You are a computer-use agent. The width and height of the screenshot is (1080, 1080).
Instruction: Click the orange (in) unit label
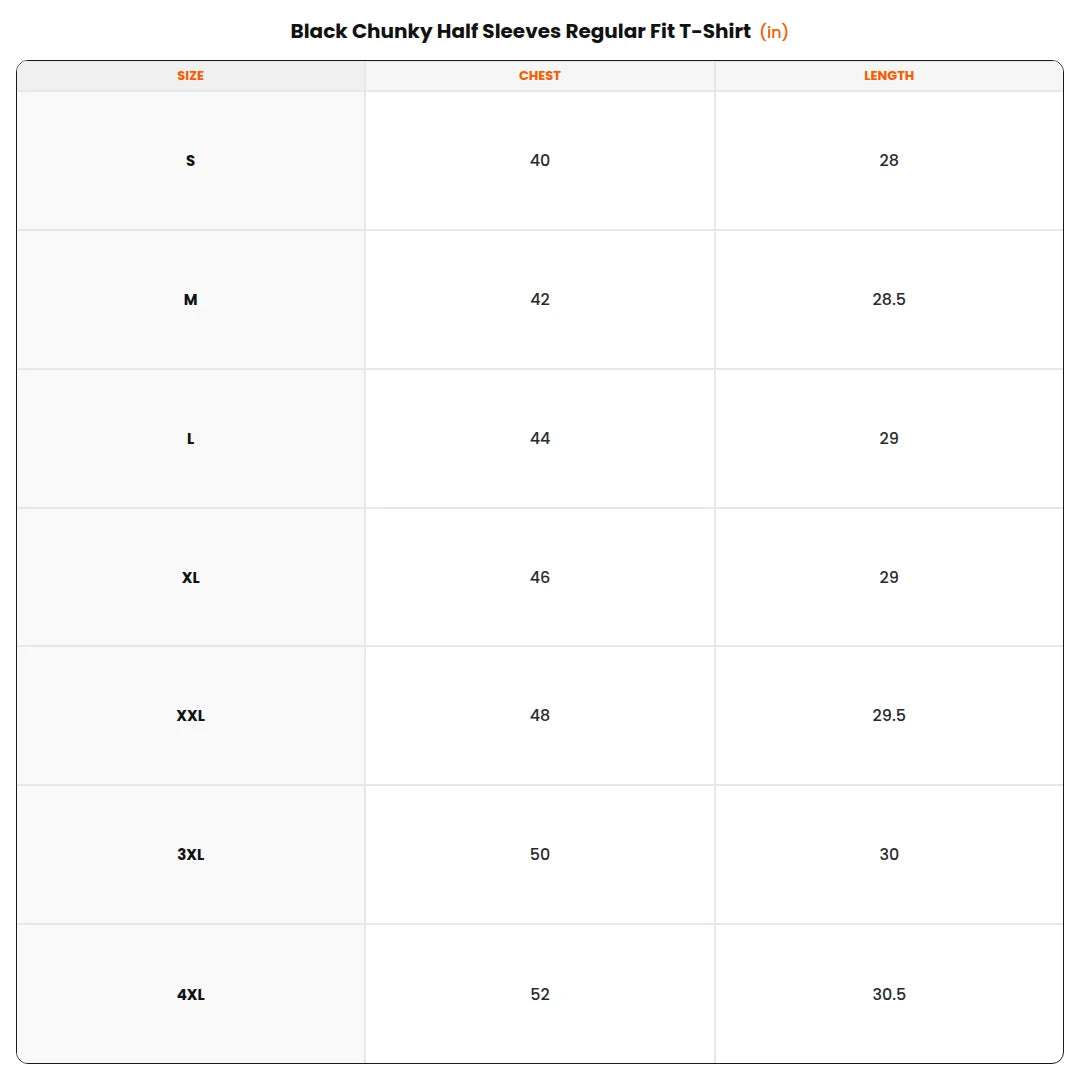(773, 32)
